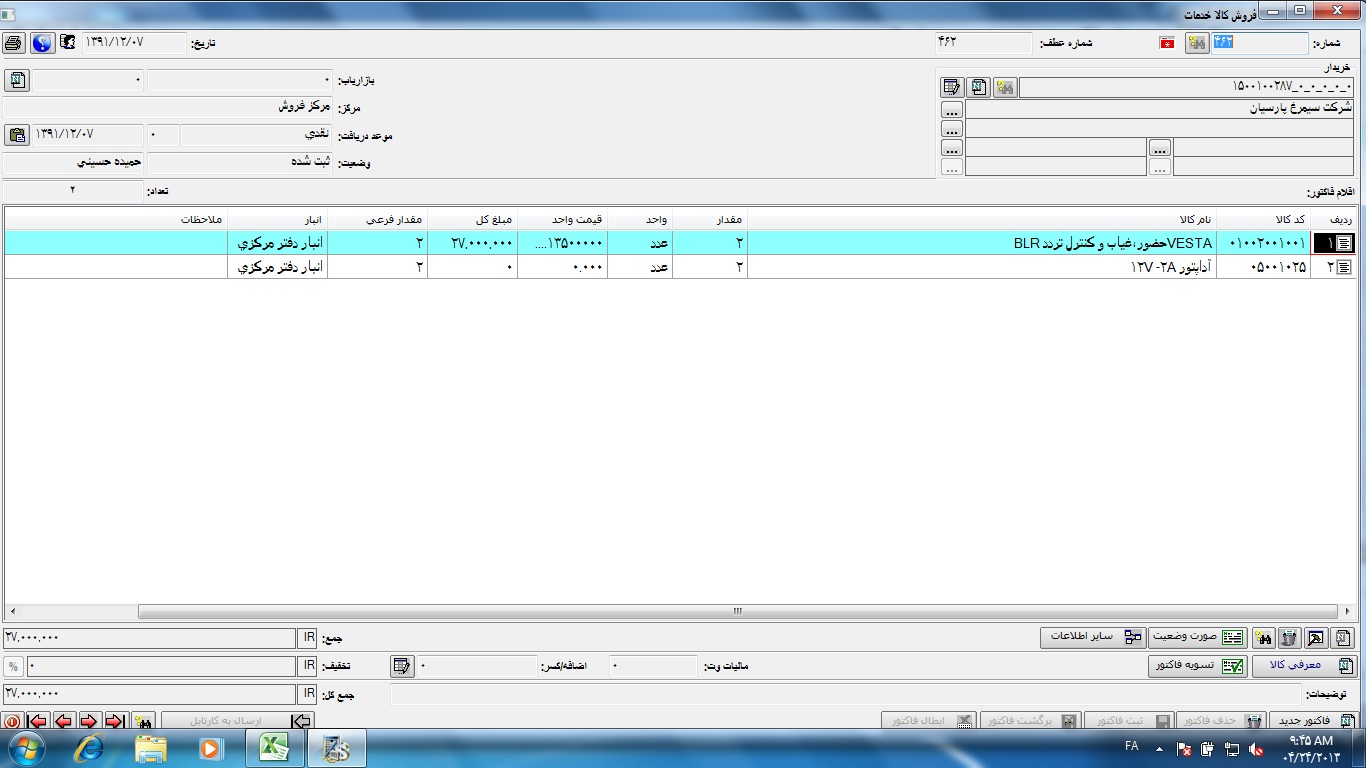Click the انبار column header
Viewport: 1366px width, 768px height.
click(277, 219)
